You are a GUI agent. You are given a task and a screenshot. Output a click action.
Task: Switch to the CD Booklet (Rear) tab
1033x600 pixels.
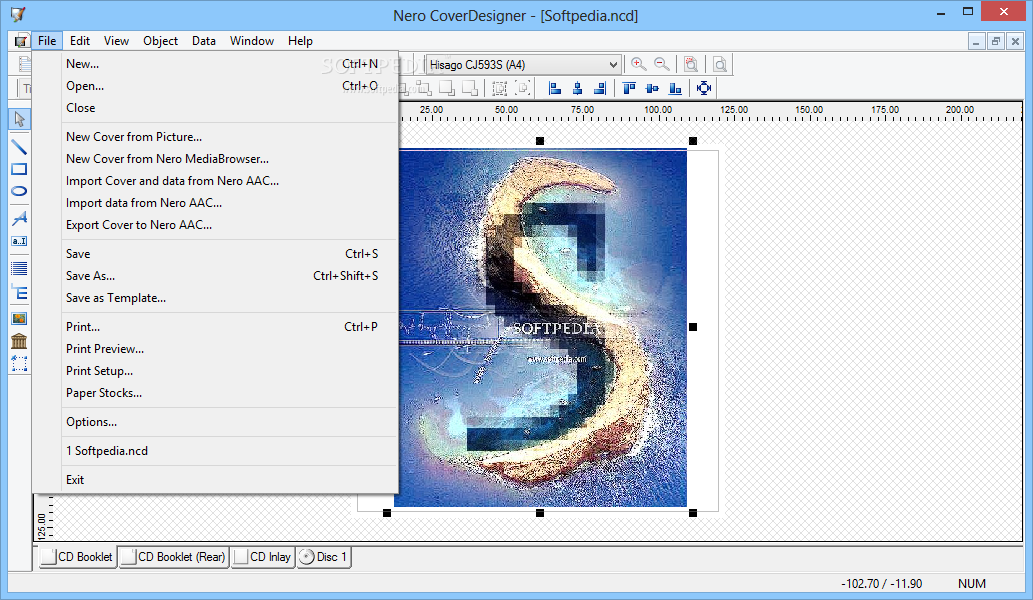pos(174,557)
